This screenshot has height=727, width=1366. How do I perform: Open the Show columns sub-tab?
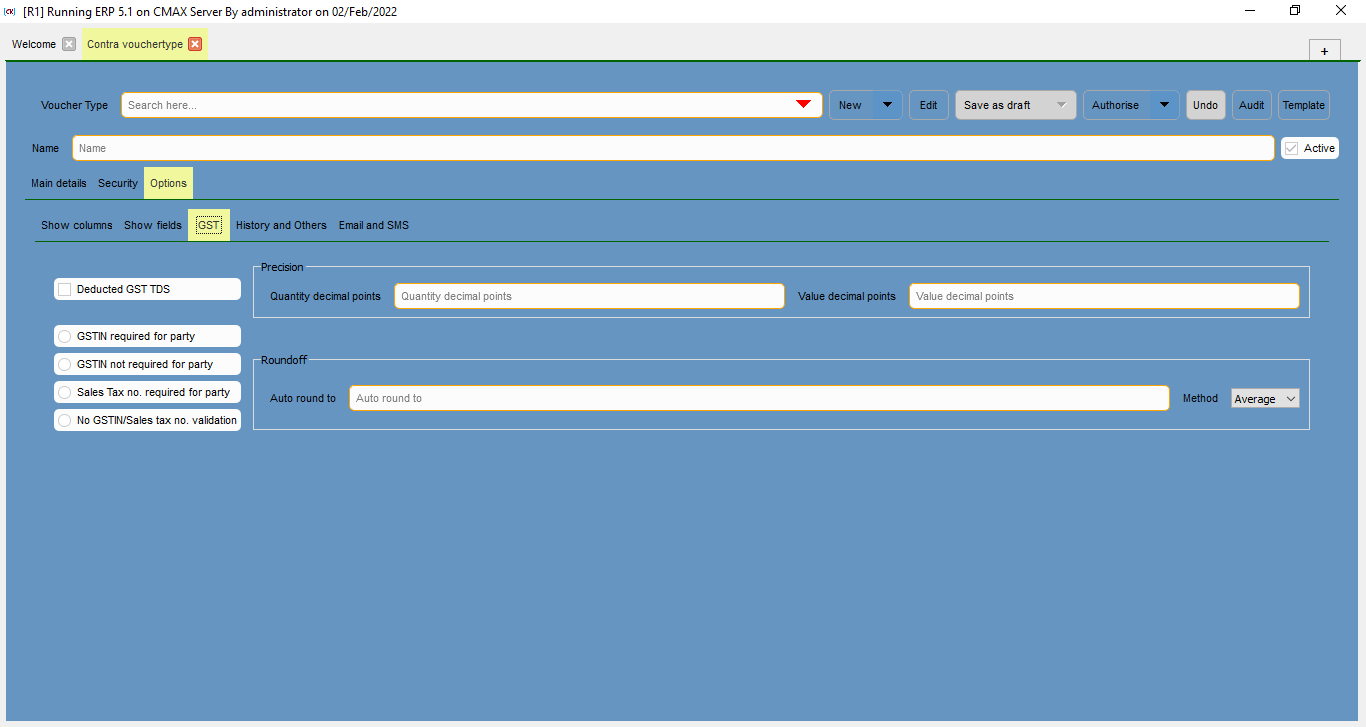tap(77, 225)
